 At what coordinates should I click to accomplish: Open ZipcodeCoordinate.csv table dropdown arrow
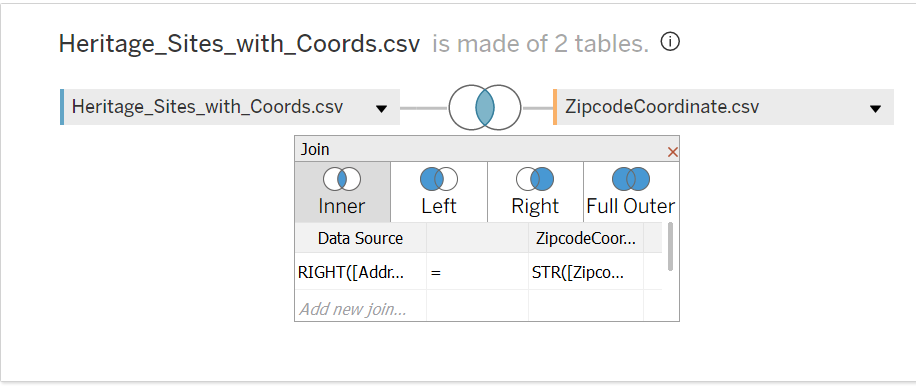(x=875, y=108)
